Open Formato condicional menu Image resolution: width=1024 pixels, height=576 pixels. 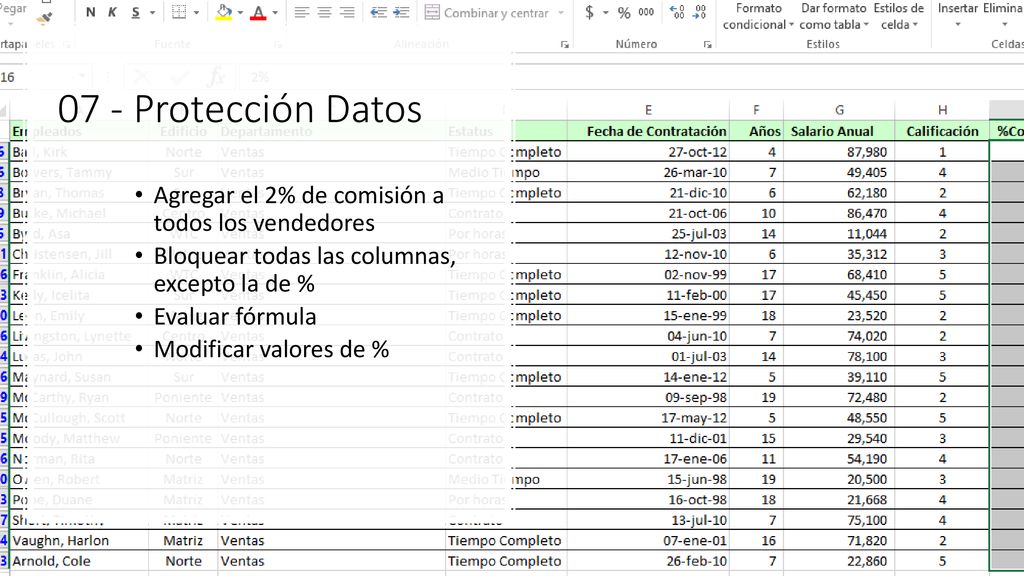click(x=758, y=16)
